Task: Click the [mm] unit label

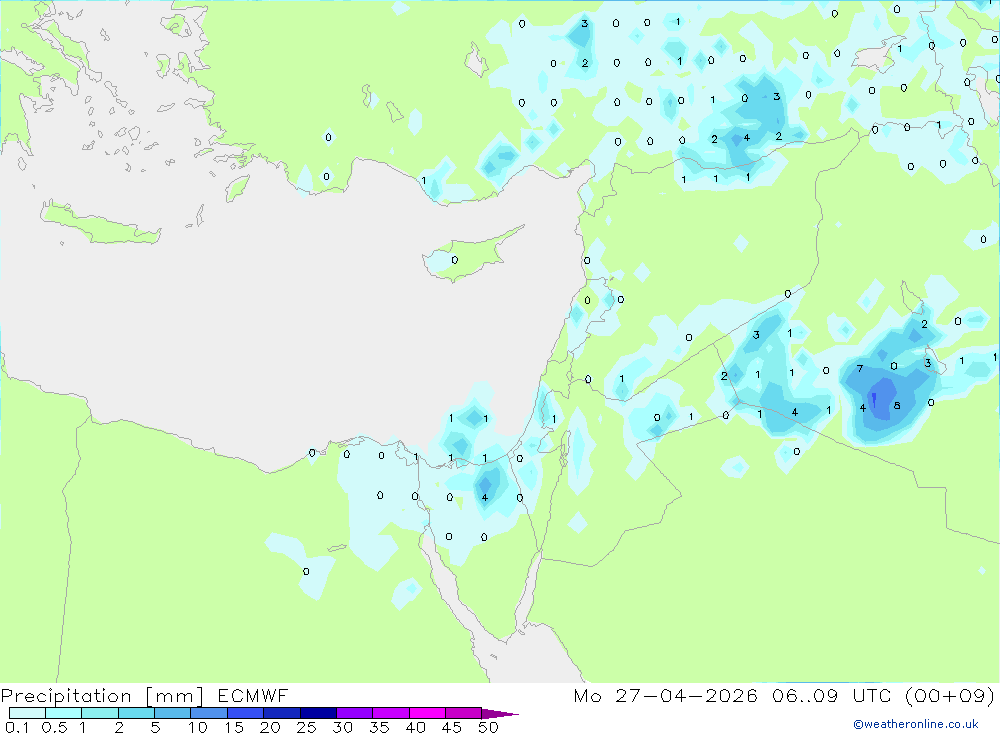Action: click(175, 696)
